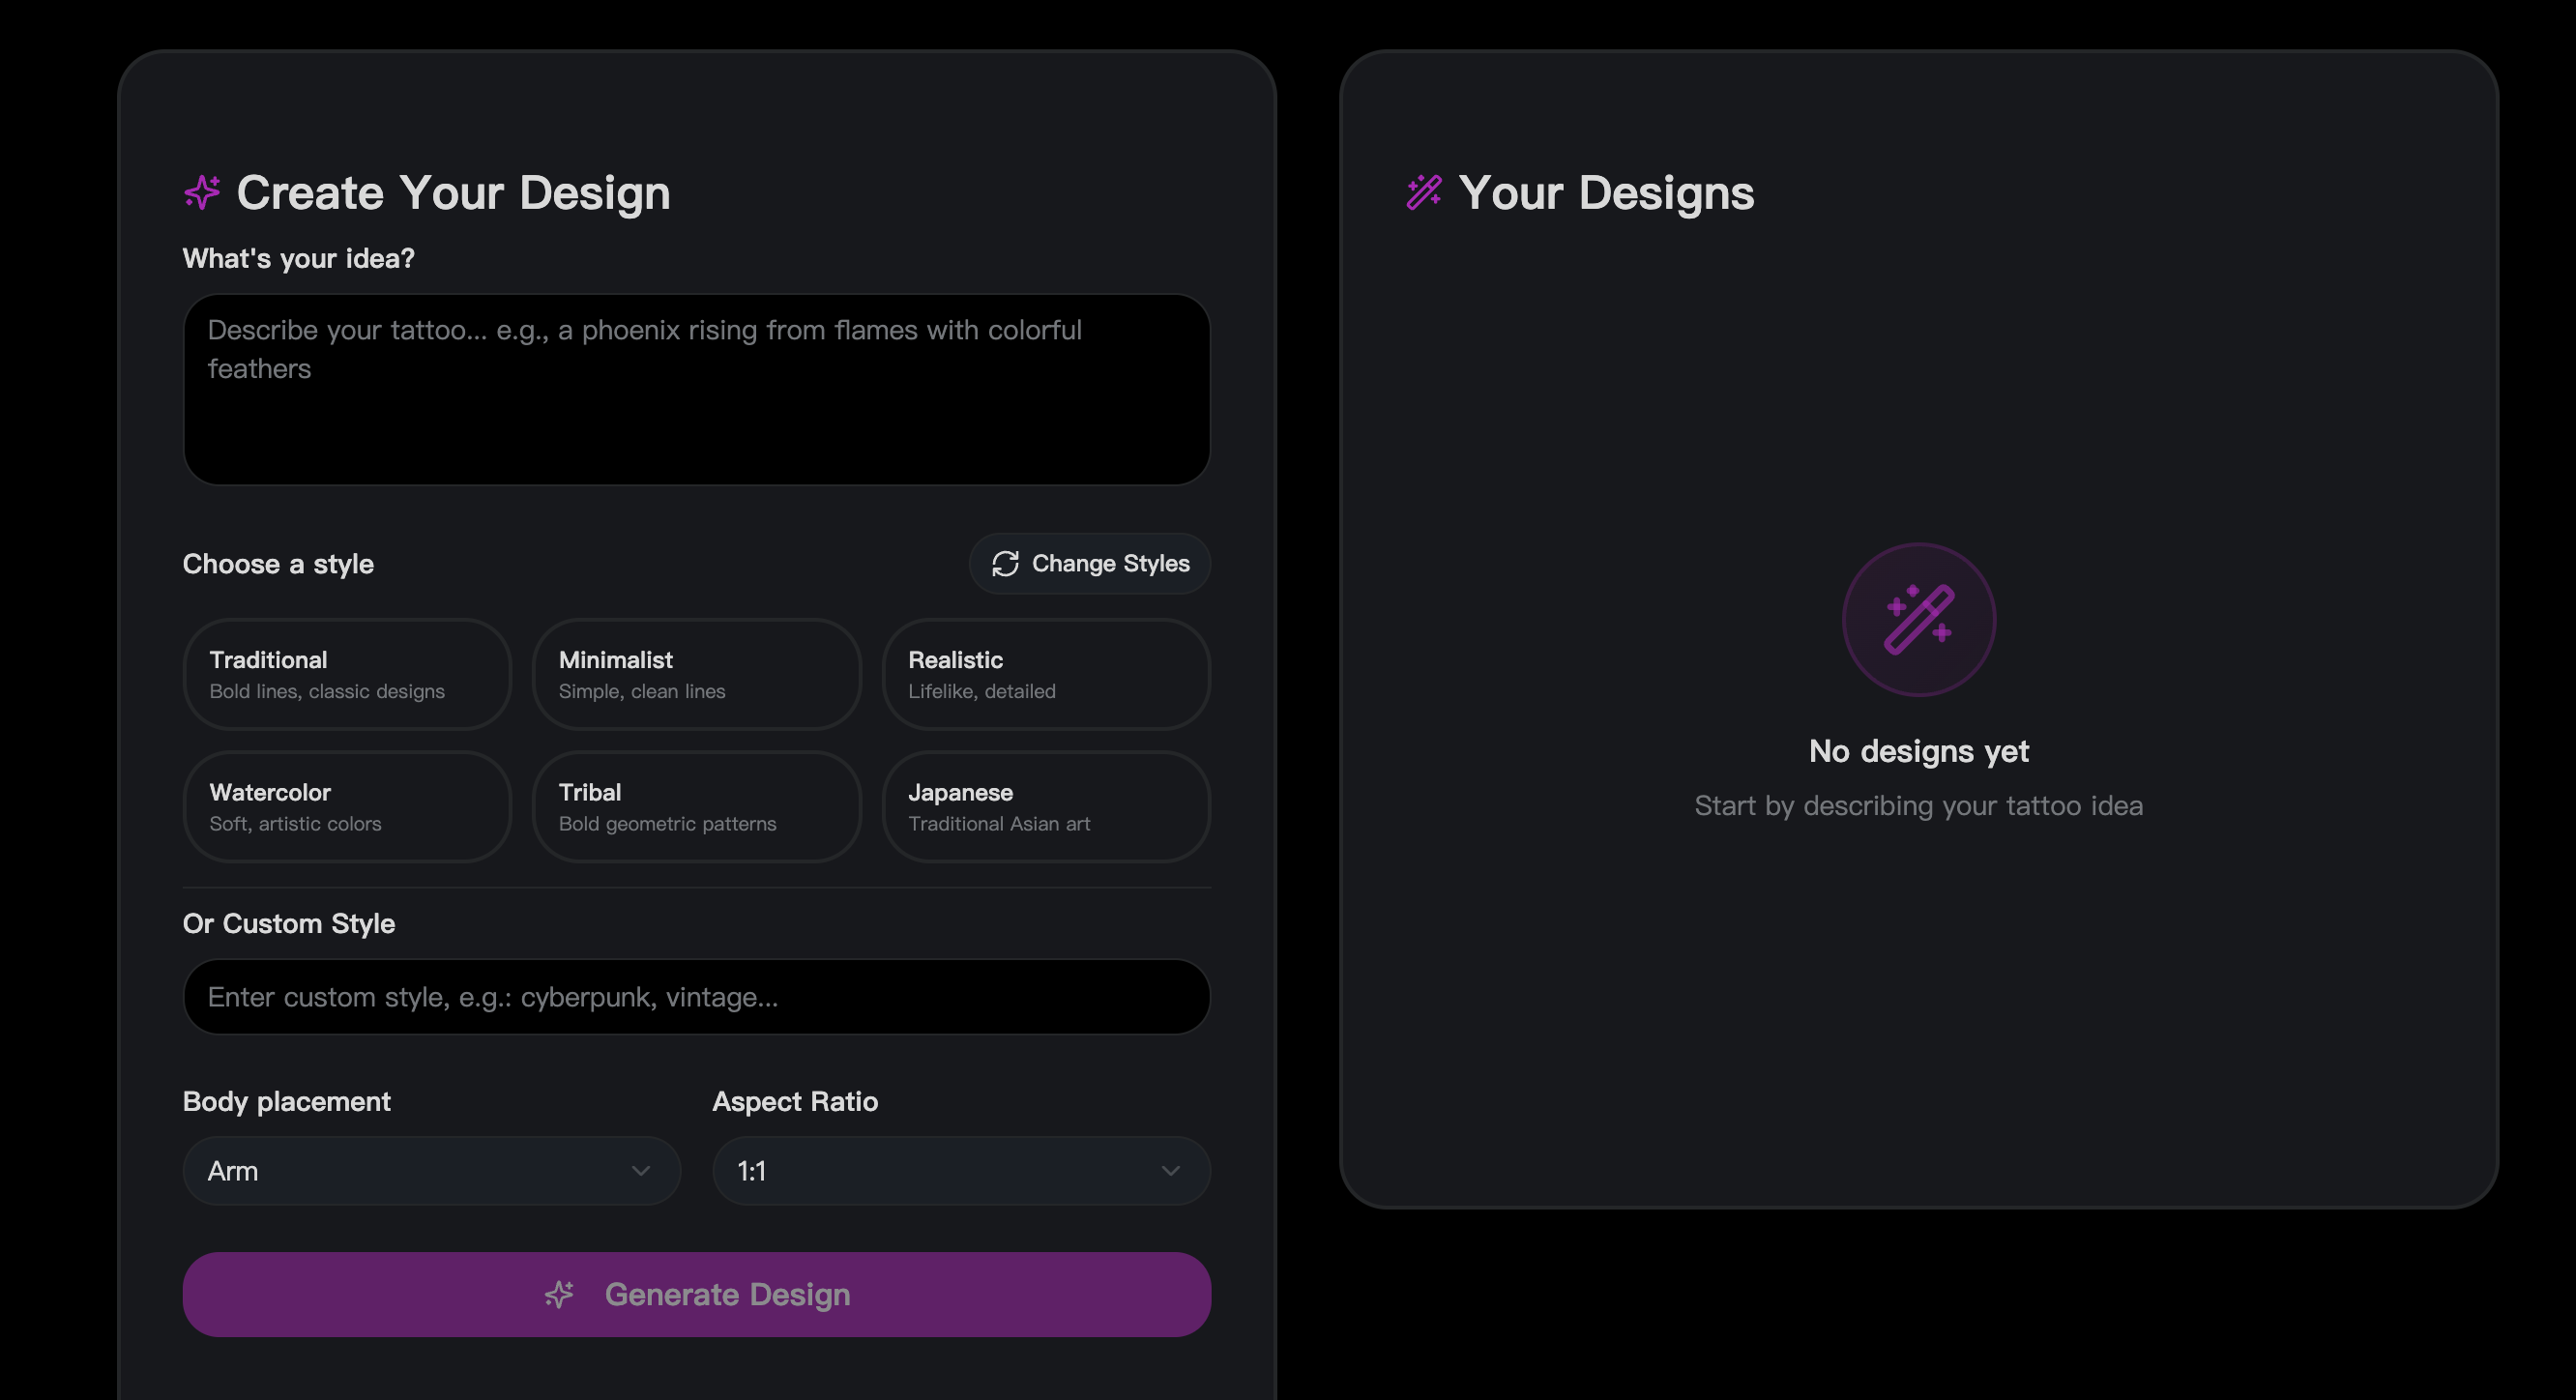The width and height of the screenshot is (2576, 1400).
Task: Click the Generate Design button
Action: (x=696, y=1293)
